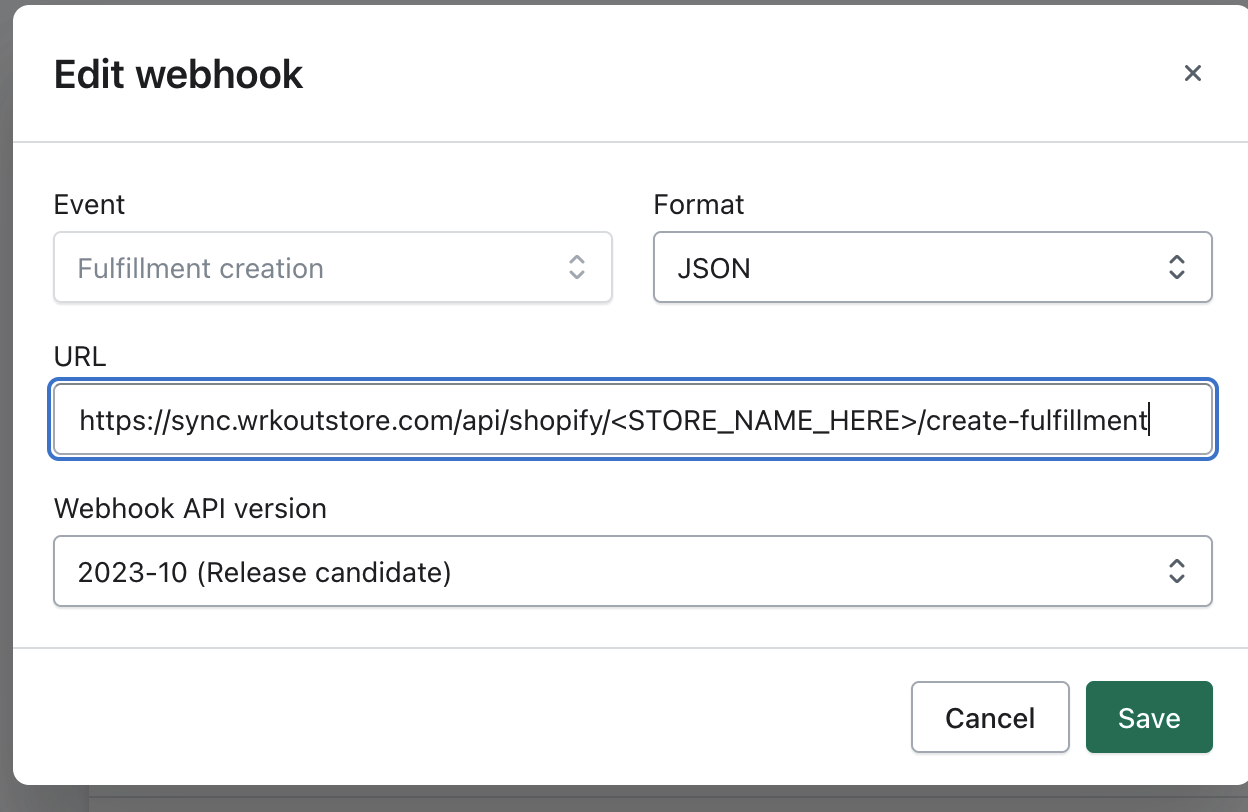Close the Edit webhook dialog

point(1192,73)
